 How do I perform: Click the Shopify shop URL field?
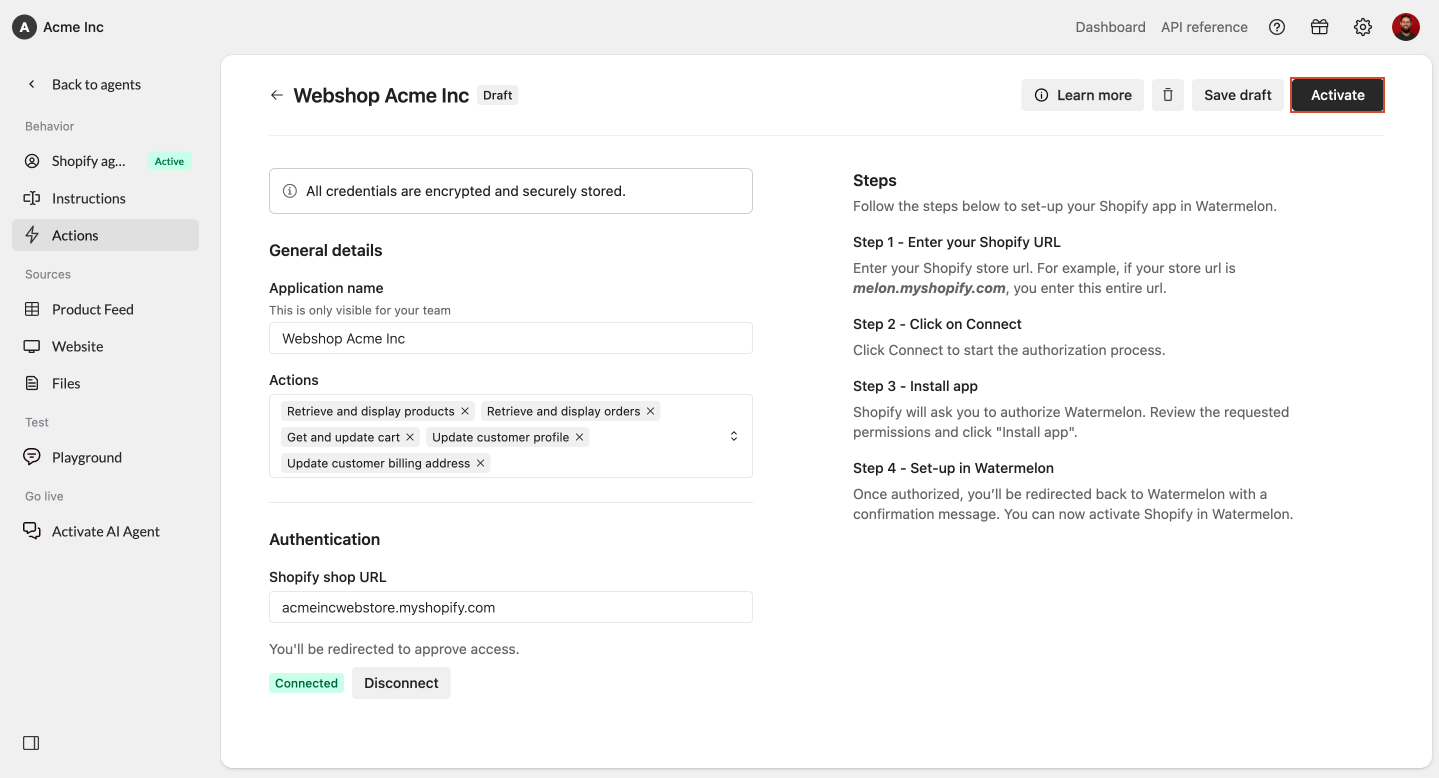coord(511,607)
